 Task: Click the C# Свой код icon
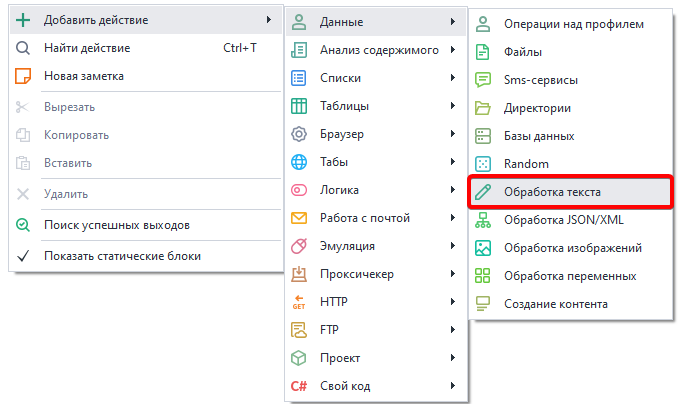pyautogui.click(x=298, y=386)
